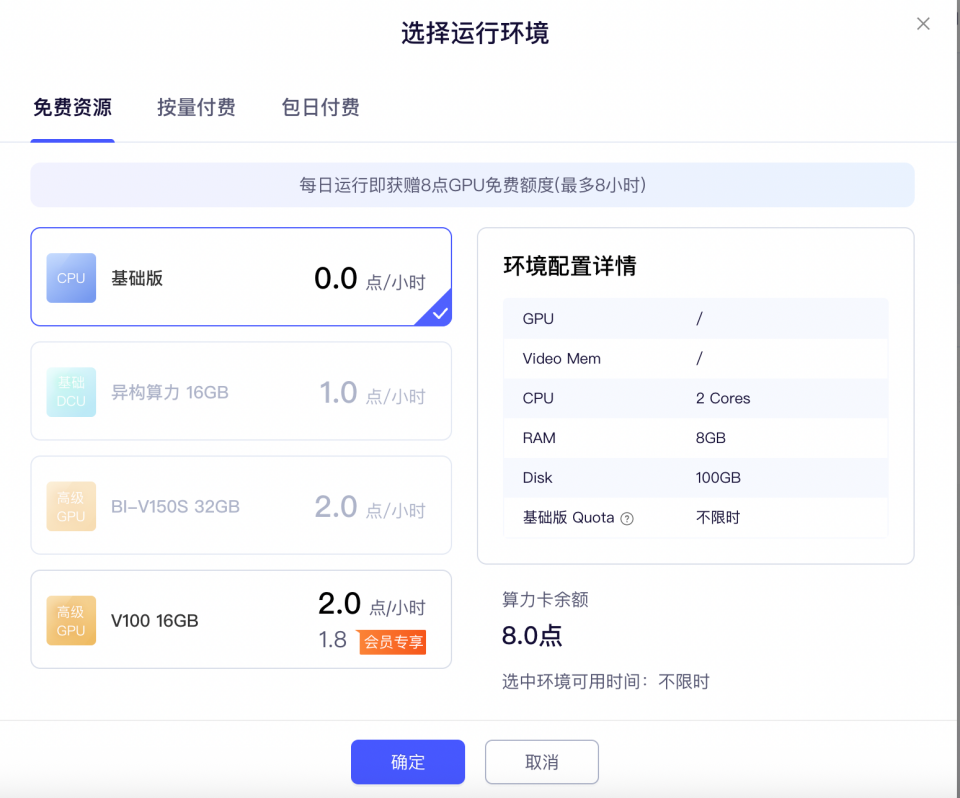Viewport: 960px width, 798px height.
Task: Confirm selection with the 确定 button
Action: (407, 762)
